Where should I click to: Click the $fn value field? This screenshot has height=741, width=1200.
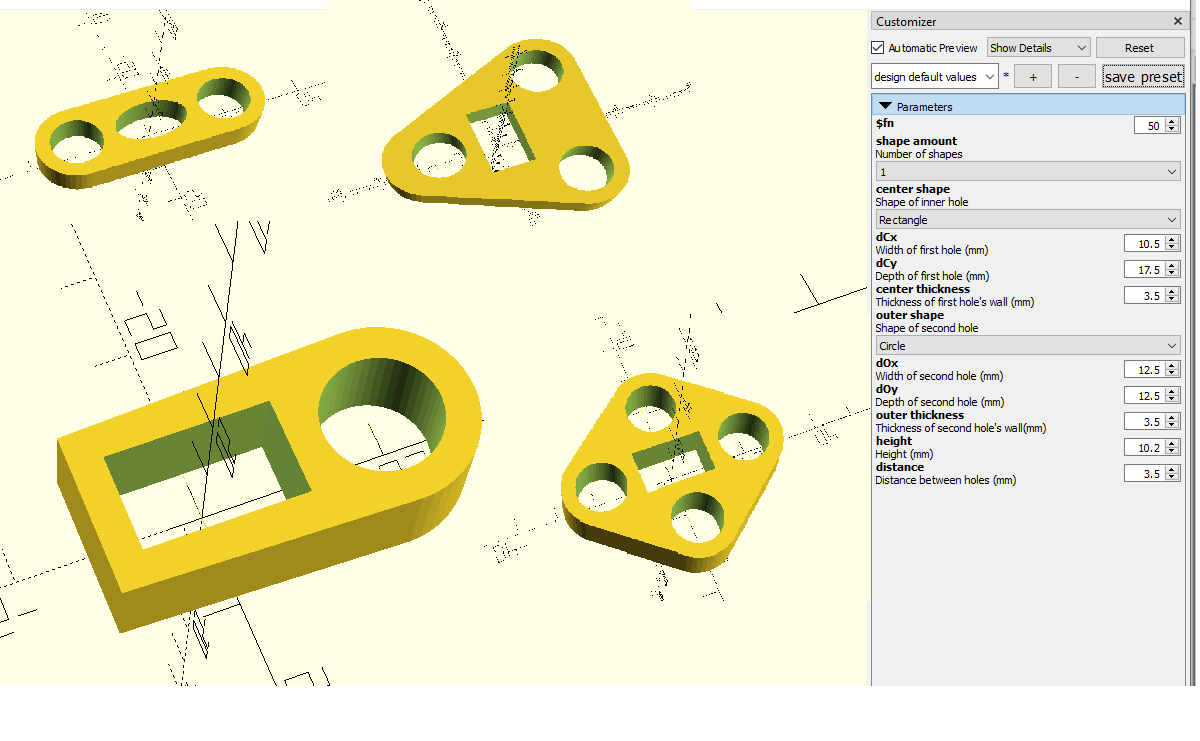click(x=1149, y=126)
